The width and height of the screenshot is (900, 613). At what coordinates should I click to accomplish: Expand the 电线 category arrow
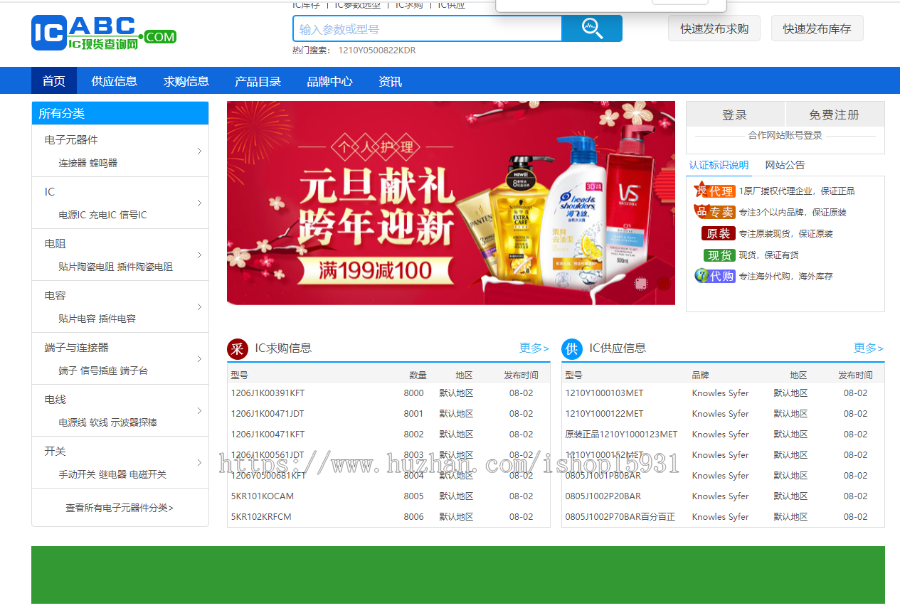(x=199, y=410)
